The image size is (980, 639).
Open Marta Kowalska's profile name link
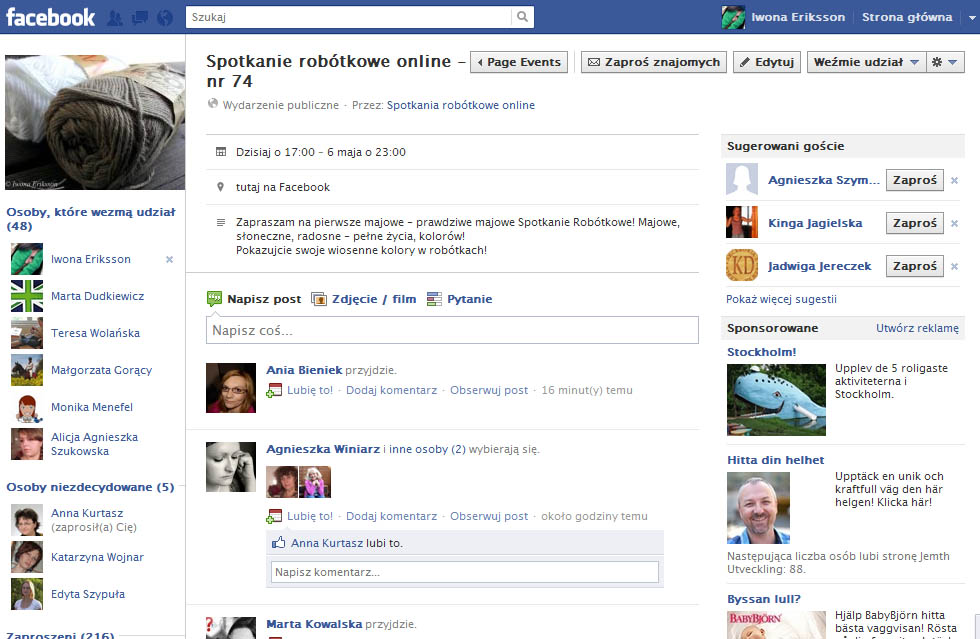tap(314, 624)
